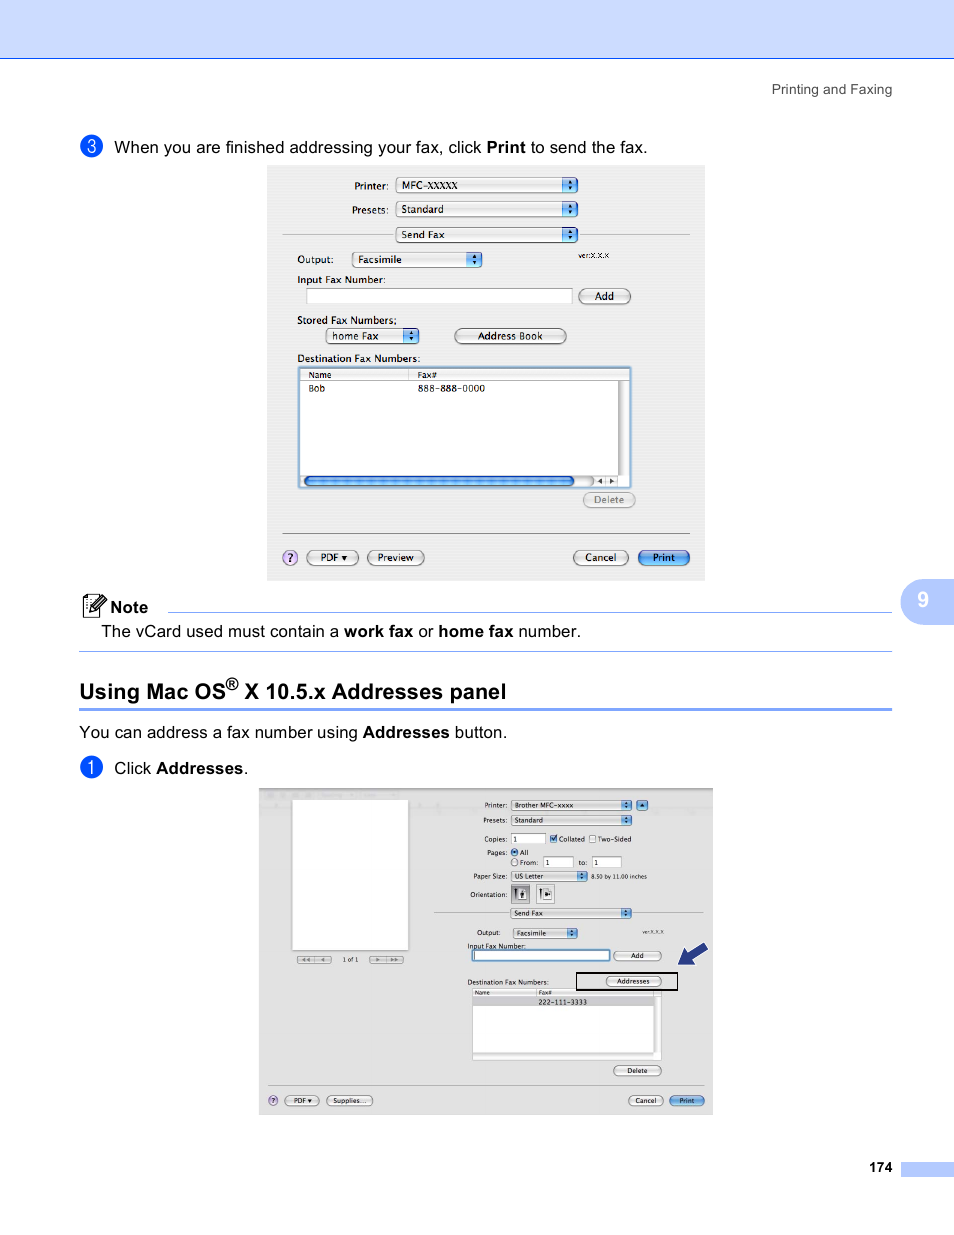Screen dimensions: 954x1235
Task: Open Presets dropdown in upper fax dialog
Action: [x=487, y=209]
